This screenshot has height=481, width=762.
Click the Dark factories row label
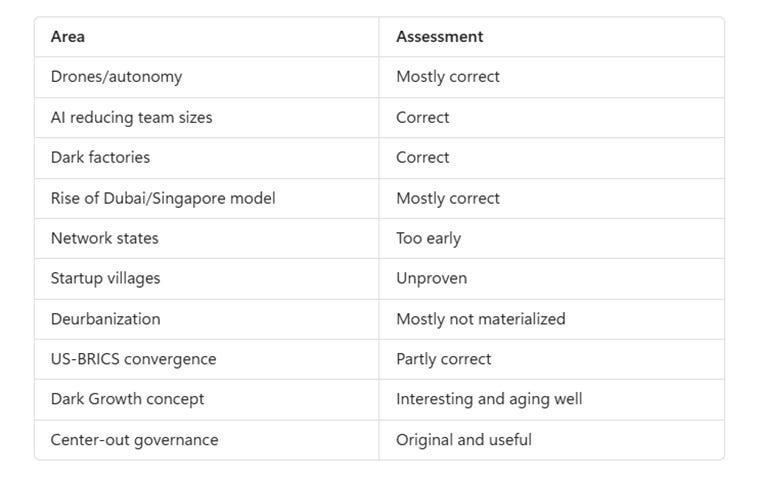click(101, 157)
